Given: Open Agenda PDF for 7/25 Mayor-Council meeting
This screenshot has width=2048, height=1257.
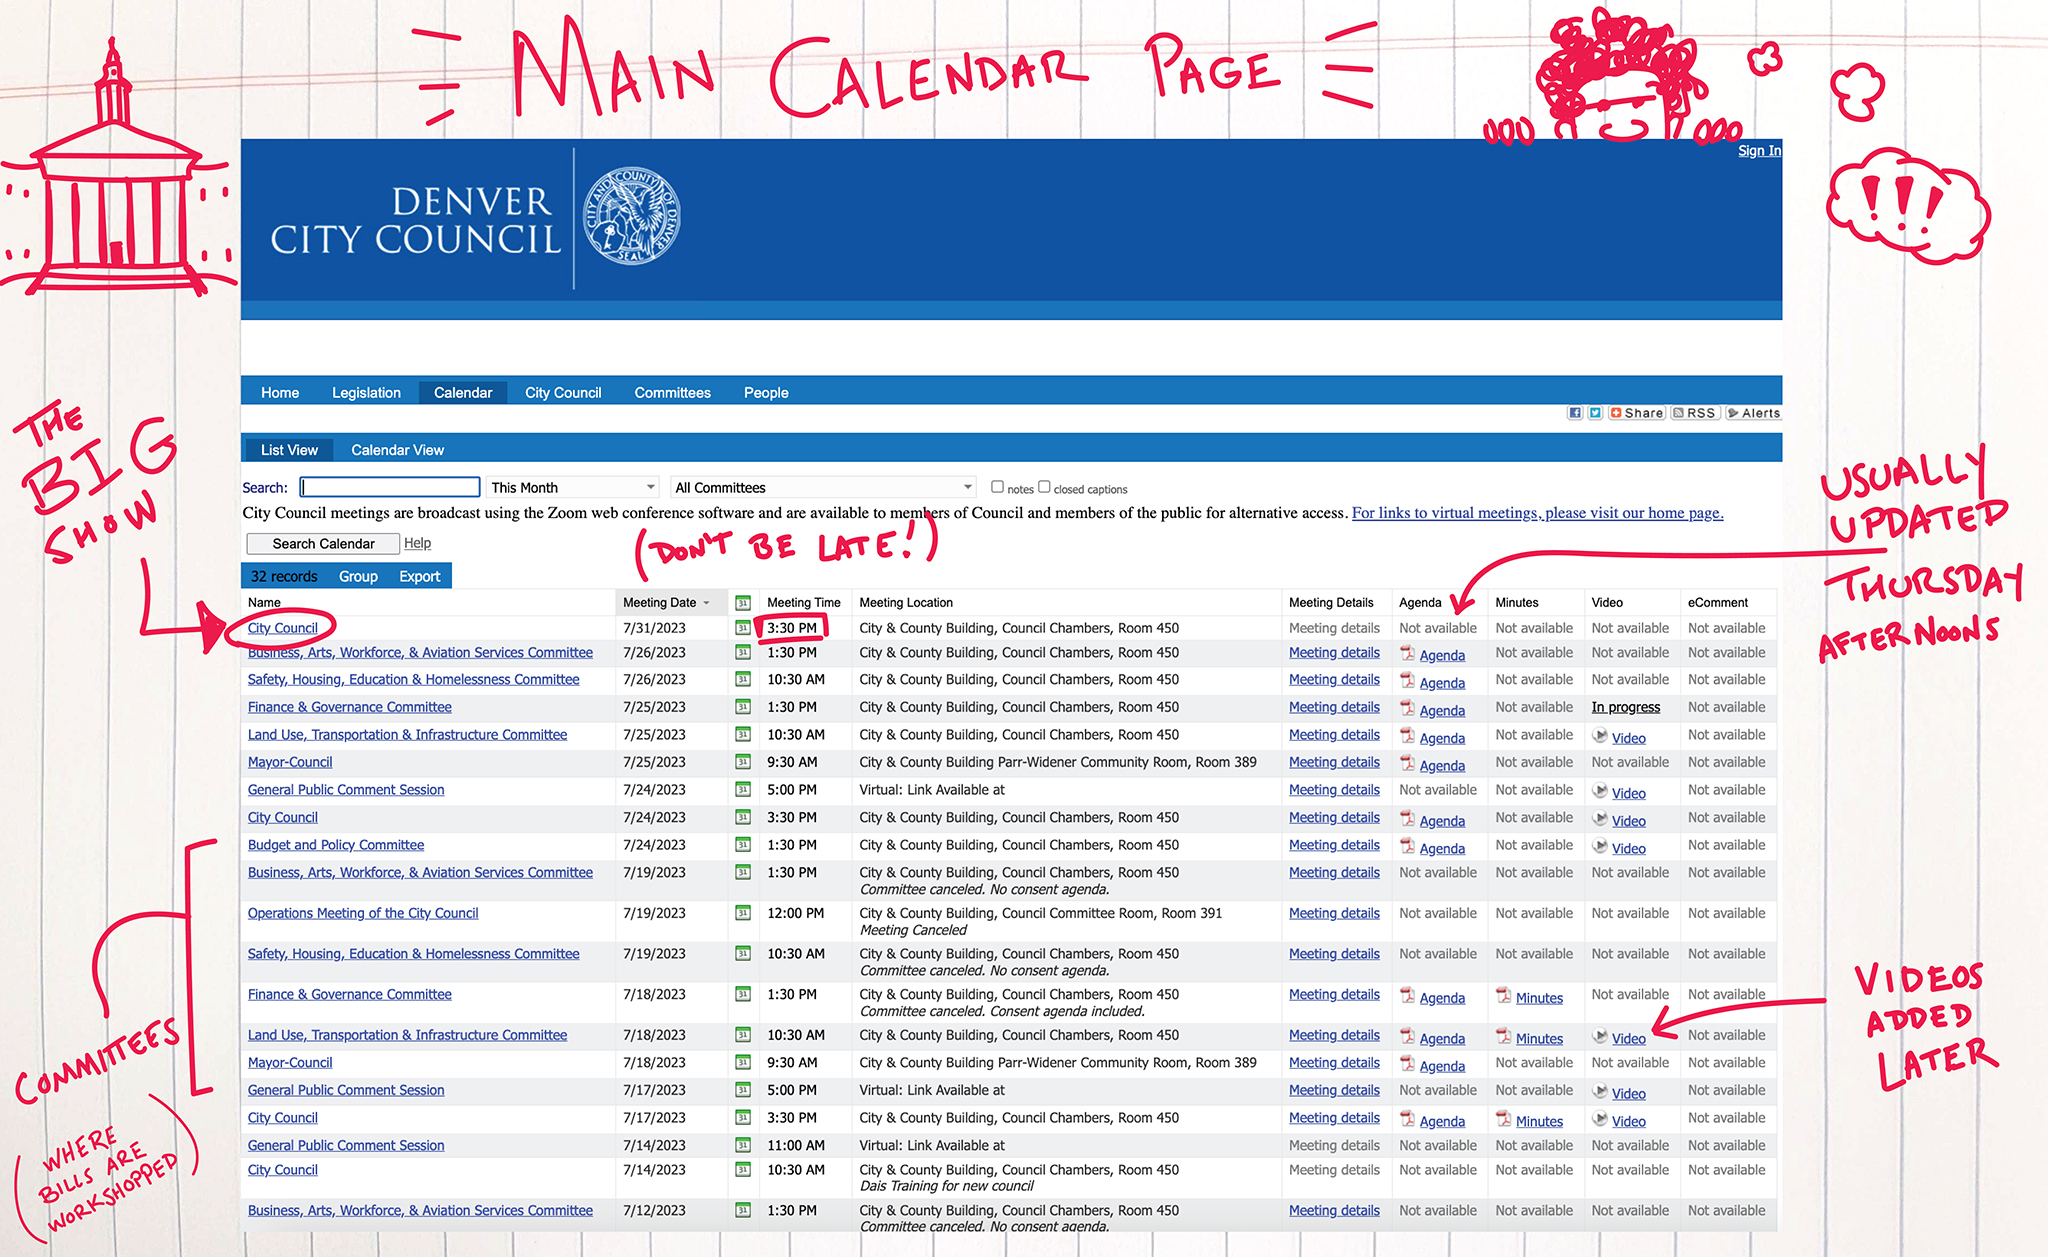Looking at the screenshot, I should click(x=1441, y=766).
